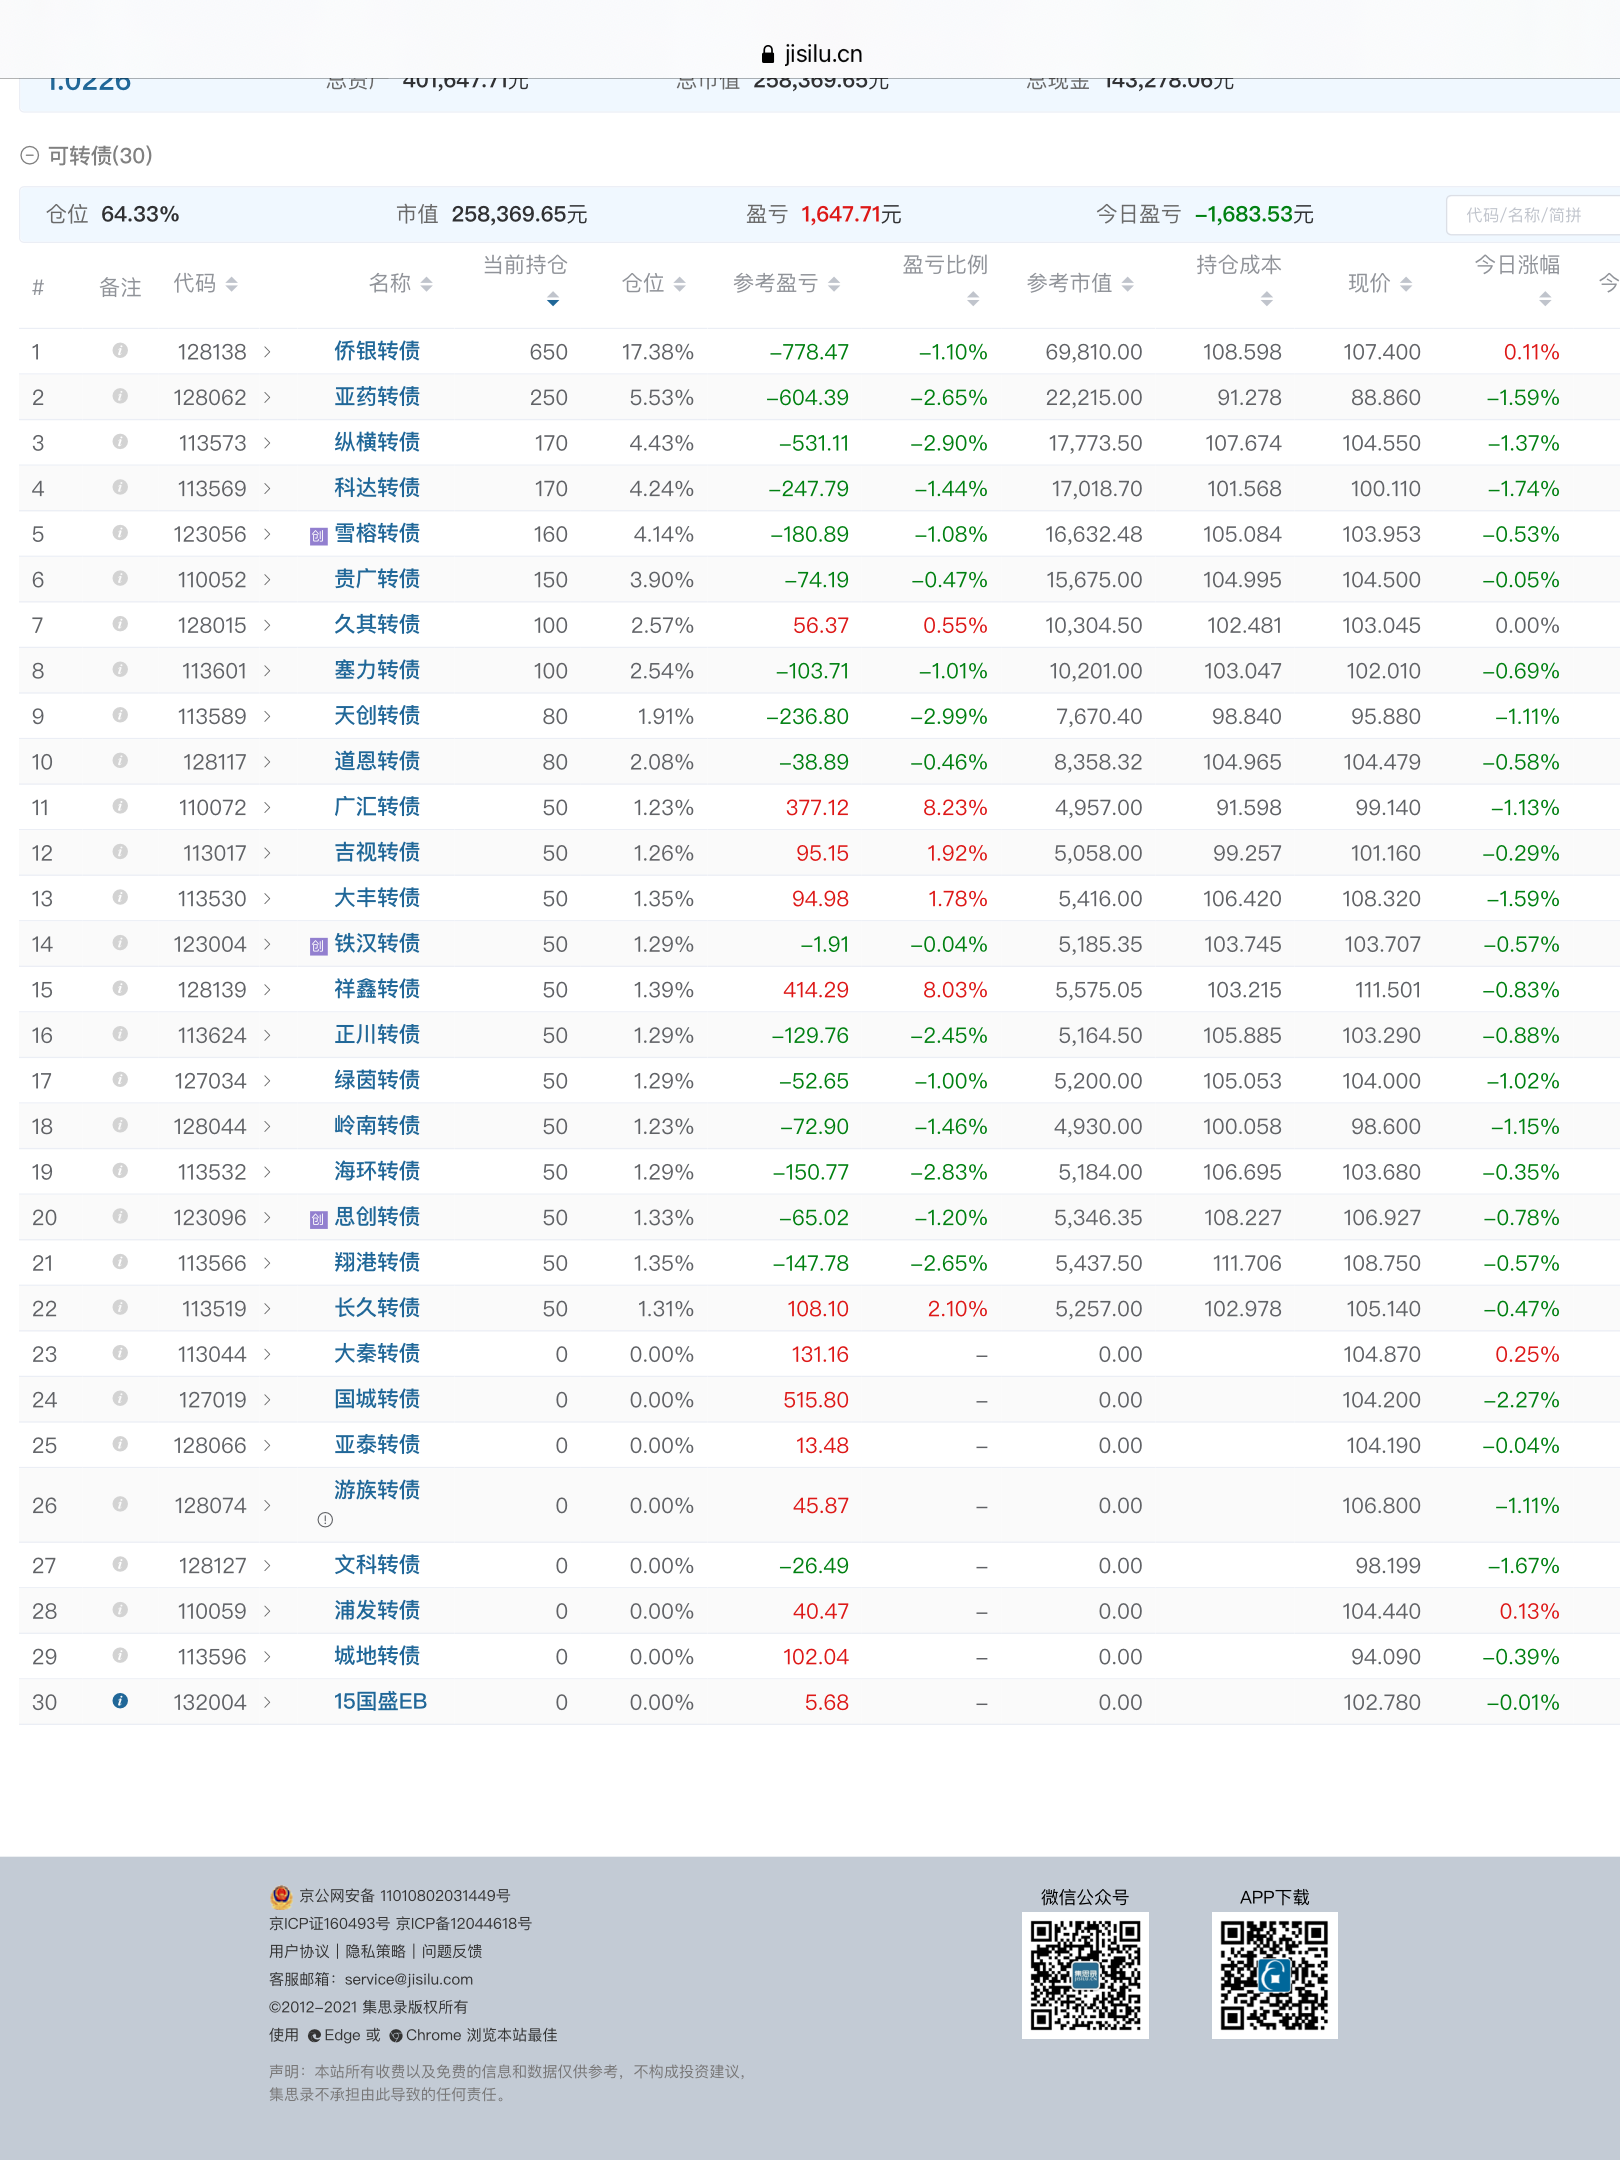Click the APP下载 QR code

point(1274,1975)
